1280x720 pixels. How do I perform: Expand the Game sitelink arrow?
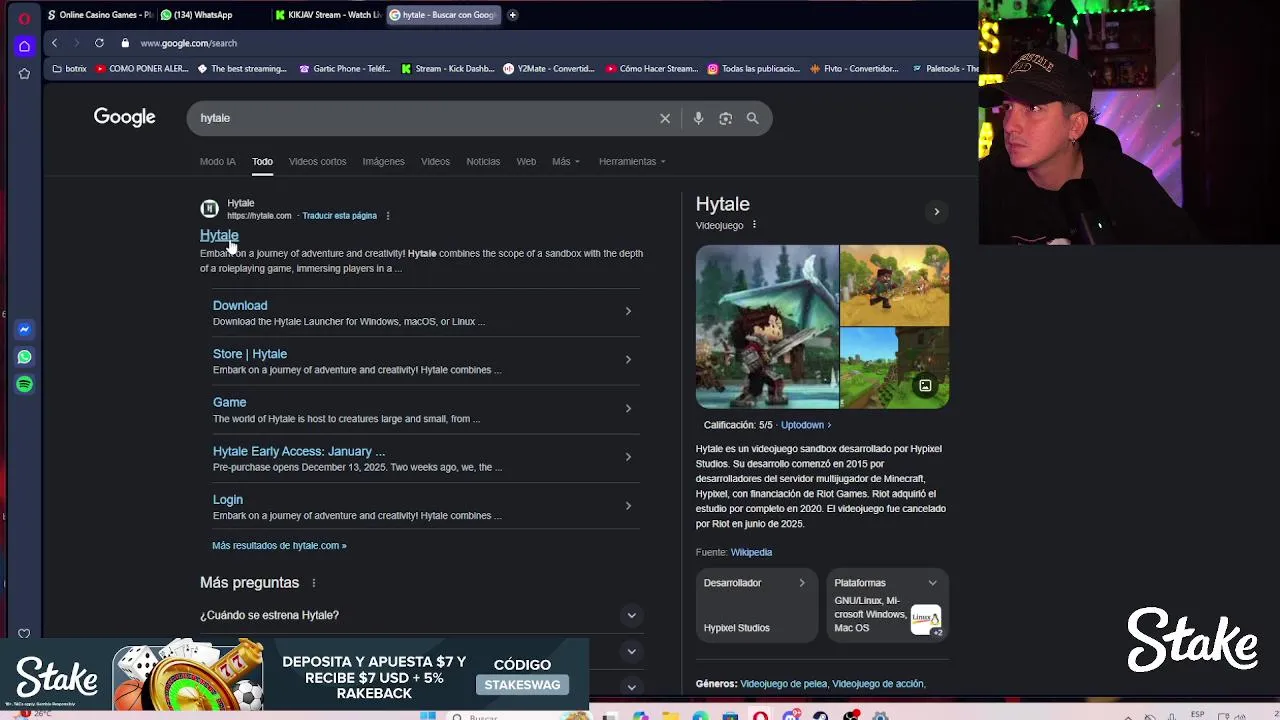click(628, 408)
